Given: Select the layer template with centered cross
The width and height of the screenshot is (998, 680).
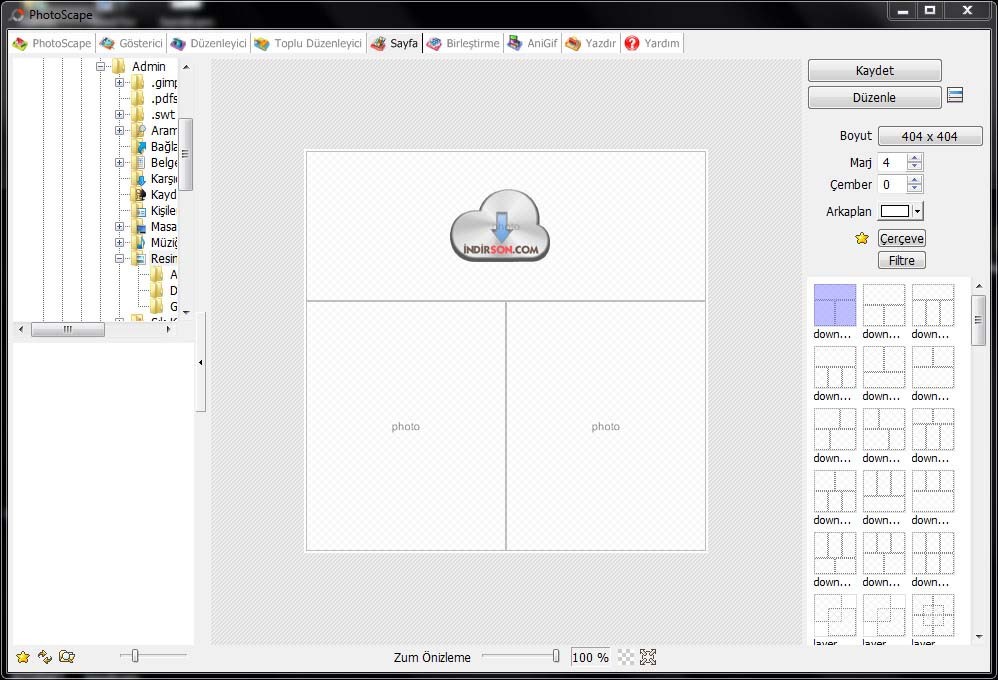Looking at the screenshot, I should (932, 615).
